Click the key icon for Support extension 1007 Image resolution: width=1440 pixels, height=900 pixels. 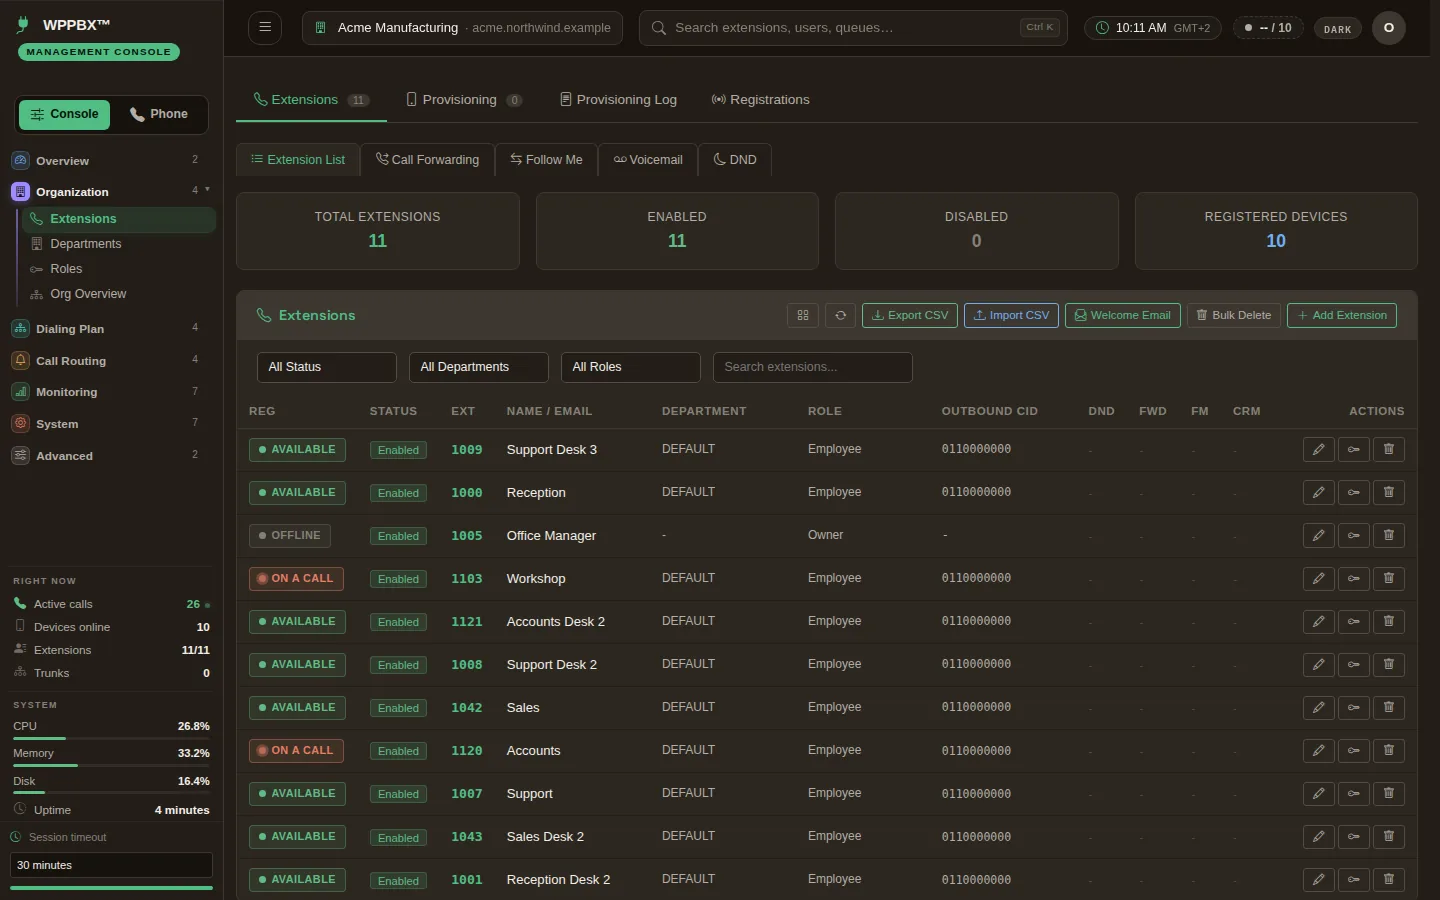coord(1354,794)
